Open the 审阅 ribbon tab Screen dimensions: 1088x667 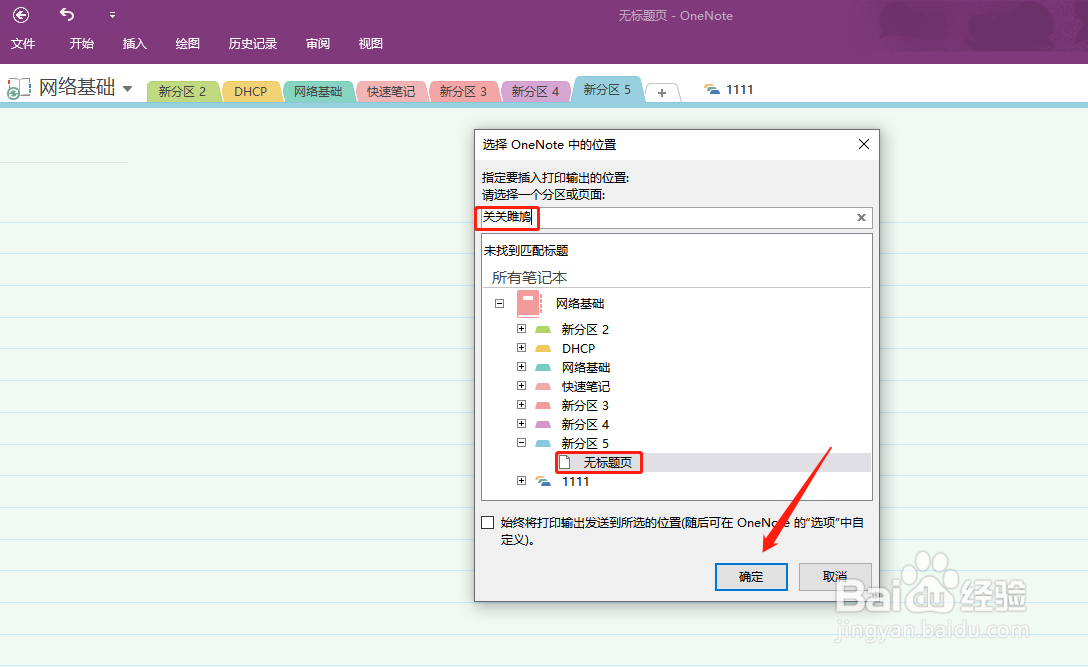(318, 44)
